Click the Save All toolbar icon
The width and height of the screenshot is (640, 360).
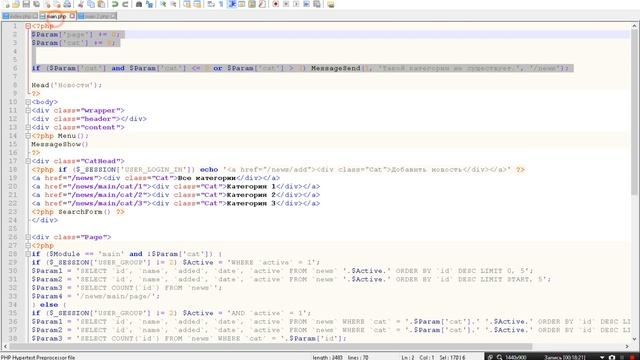coord(36,4)
